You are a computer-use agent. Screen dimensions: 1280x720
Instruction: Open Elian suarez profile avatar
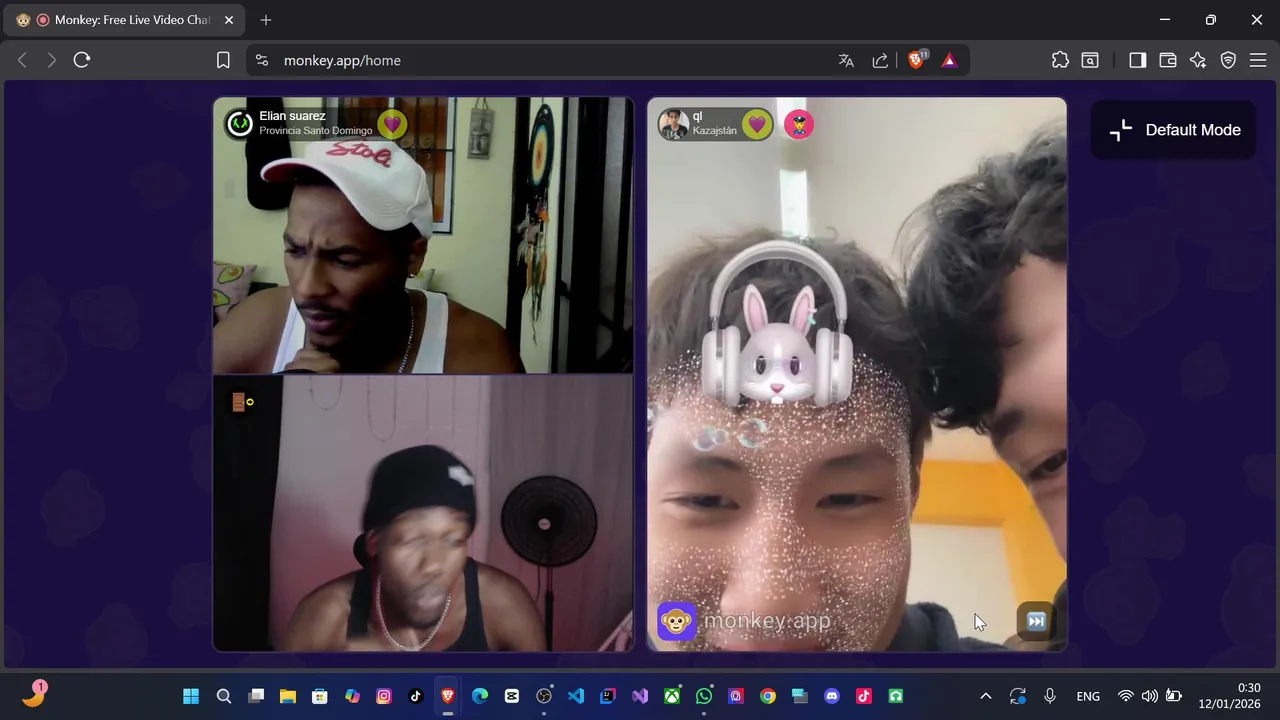pos(240,123)
